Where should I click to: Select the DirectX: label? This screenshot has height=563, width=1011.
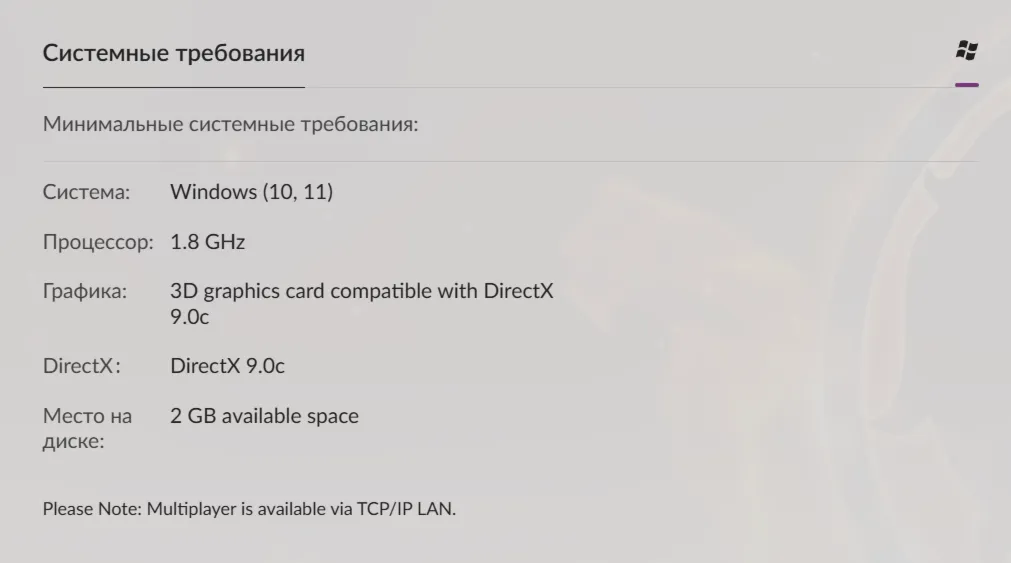point(81,366)
